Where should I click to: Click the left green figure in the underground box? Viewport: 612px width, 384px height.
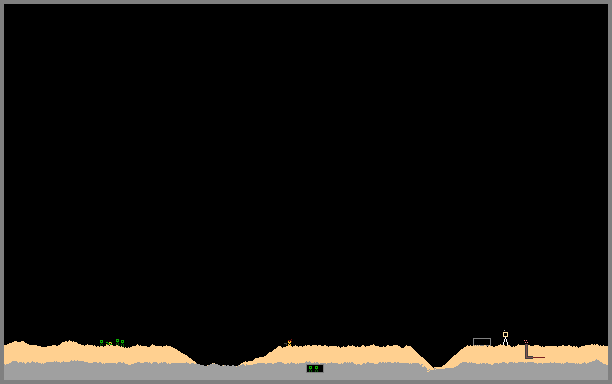[310, 368]
